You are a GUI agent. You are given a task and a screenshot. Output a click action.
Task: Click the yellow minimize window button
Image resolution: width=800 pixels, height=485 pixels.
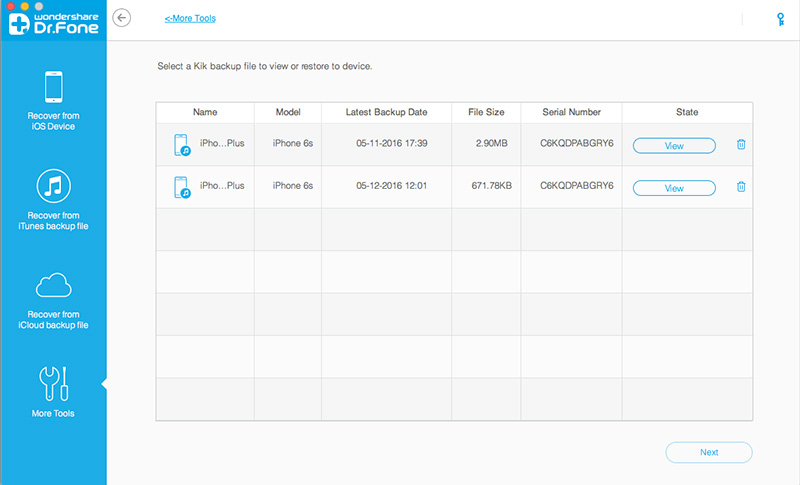24,6
